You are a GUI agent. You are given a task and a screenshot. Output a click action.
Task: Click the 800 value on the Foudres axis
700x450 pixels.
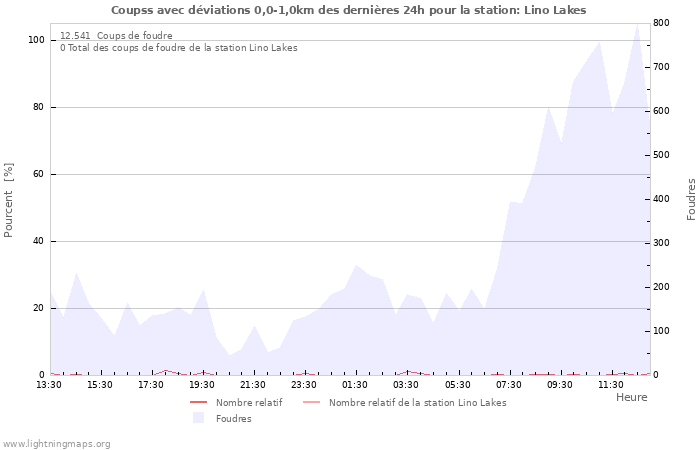tap(661, 23)
